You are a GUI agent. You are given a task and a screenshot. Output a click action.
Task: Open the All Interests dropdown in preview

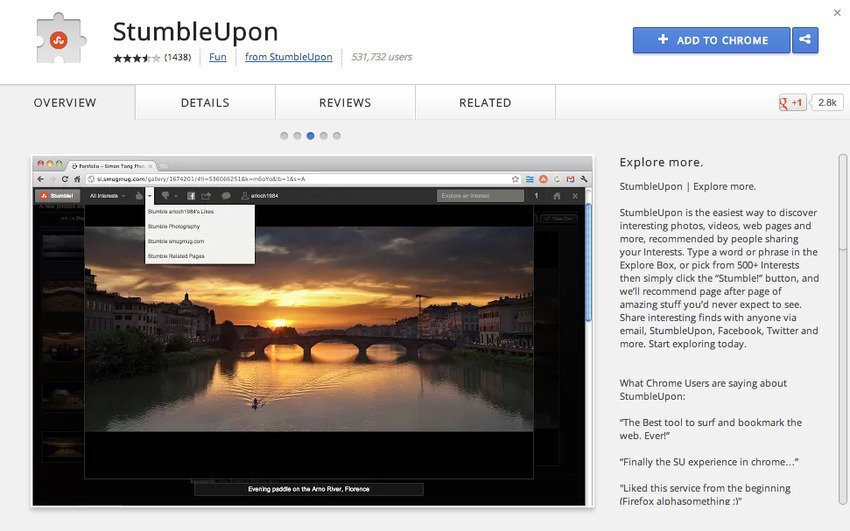coord(107,196)
